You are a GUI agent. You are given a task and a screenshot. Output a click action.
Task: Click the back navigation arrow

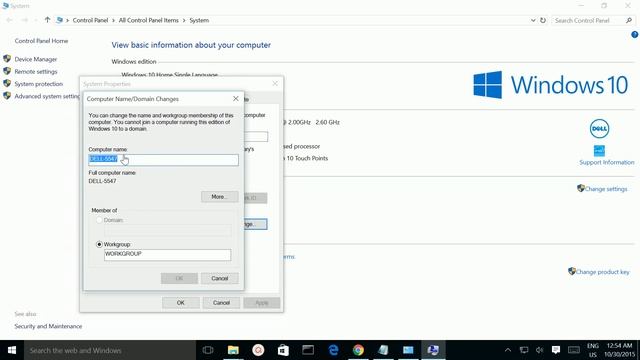(x=9, y=20)
